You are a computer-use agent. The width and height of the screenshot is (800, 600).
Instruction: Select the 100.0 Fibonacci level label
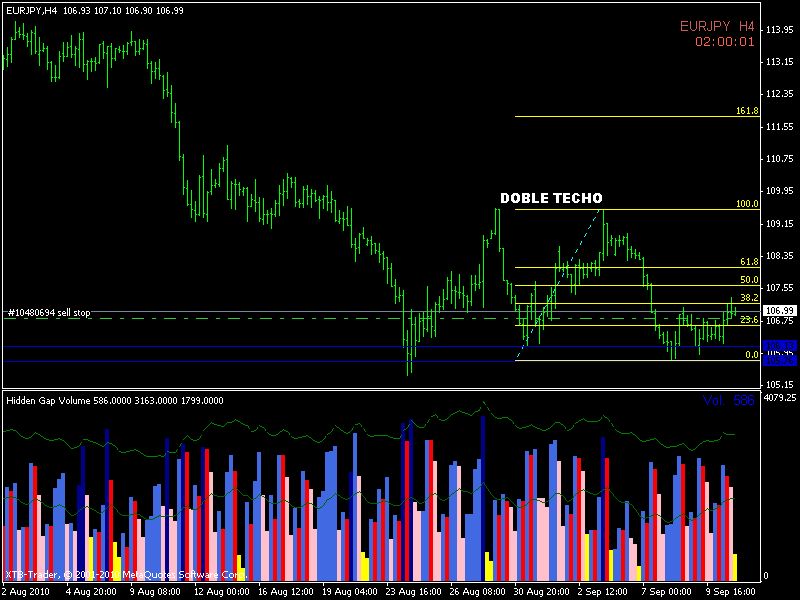[747, 204]
